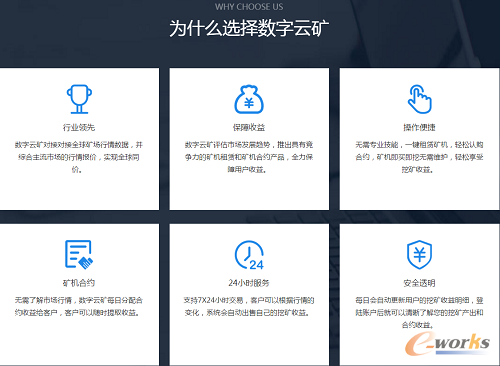Click the description text under 24小时服务

point(249,306)
